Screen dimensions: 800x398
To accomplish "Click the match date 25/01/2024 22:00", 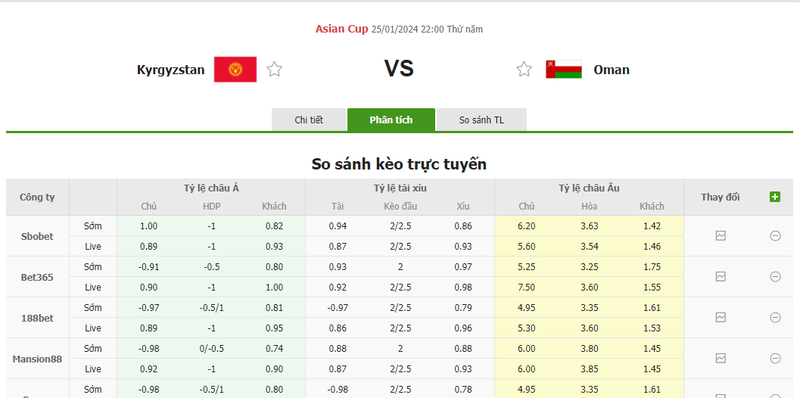I will point(407,29).
